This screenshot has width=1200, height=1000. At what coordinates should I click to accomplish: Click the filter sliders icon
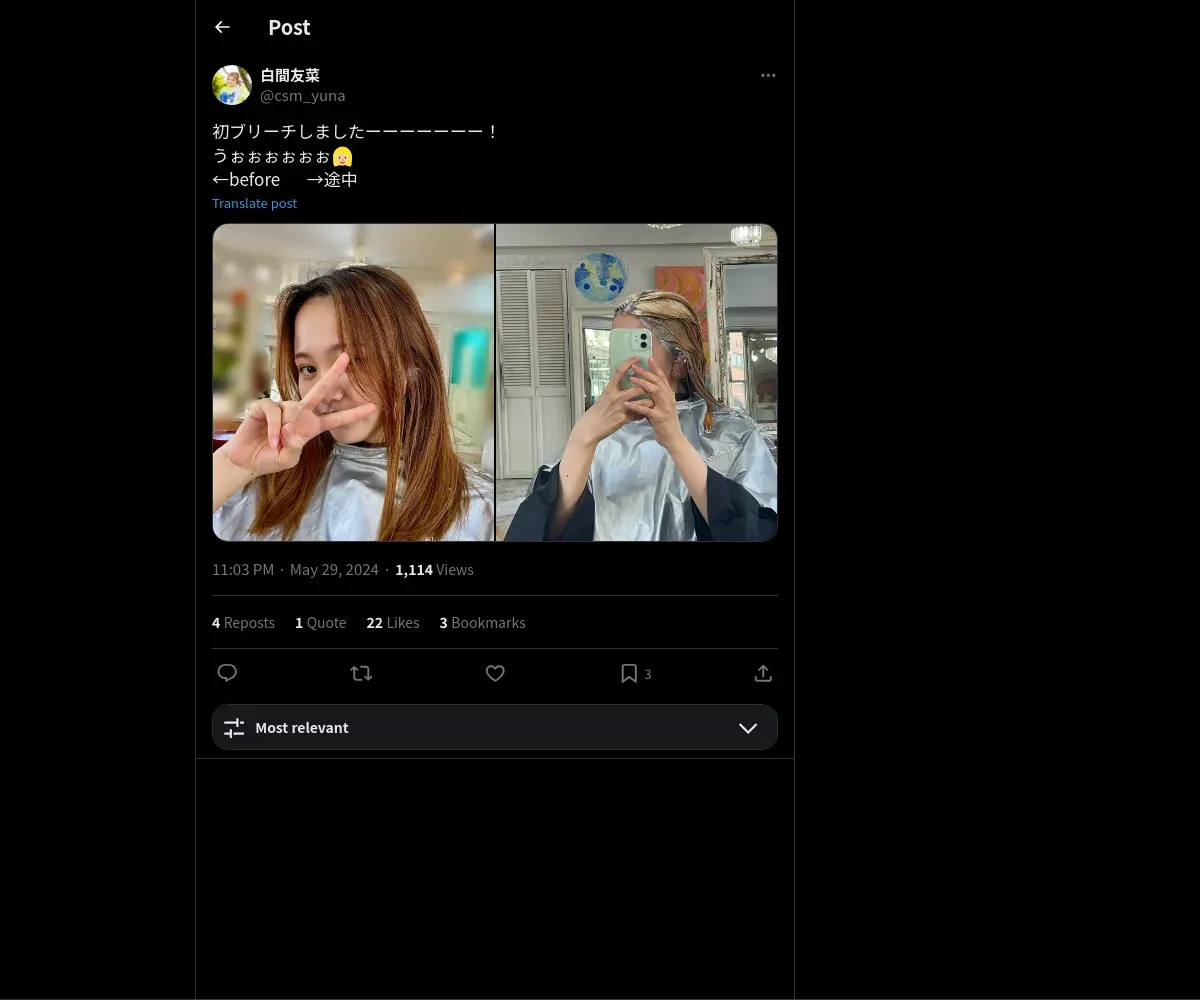coord(234,728)
